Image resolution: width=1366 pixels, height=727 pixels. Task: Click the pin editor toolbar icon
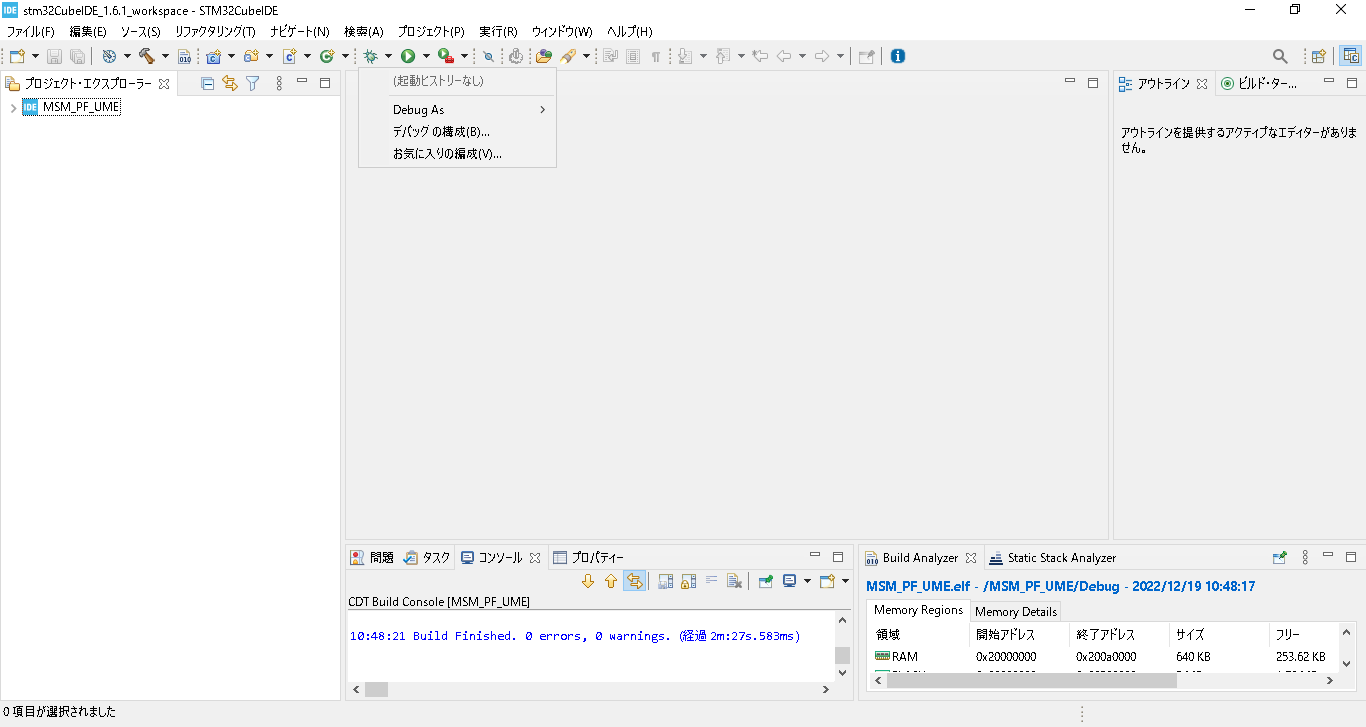tap(867, 56)
